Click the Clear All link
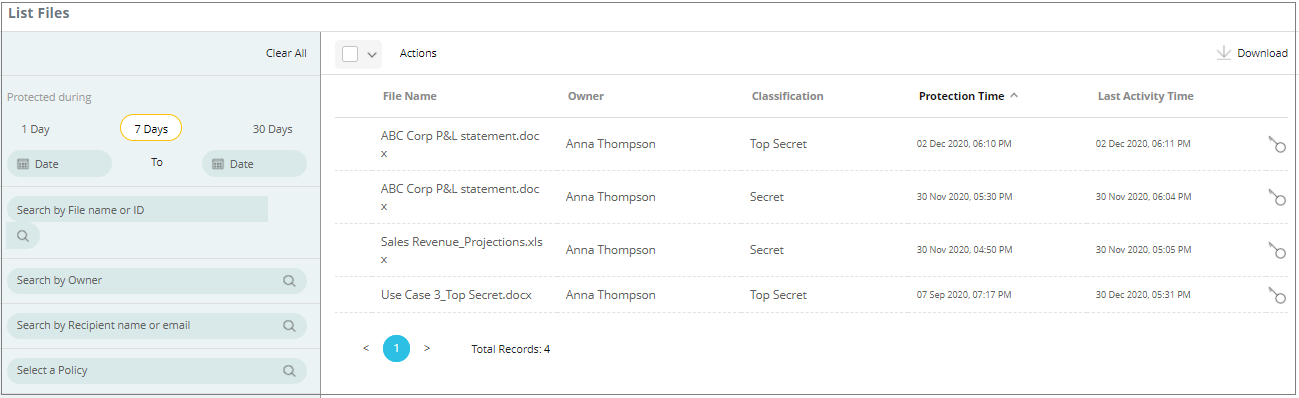The image size is (1299, 398). [286, 53]
